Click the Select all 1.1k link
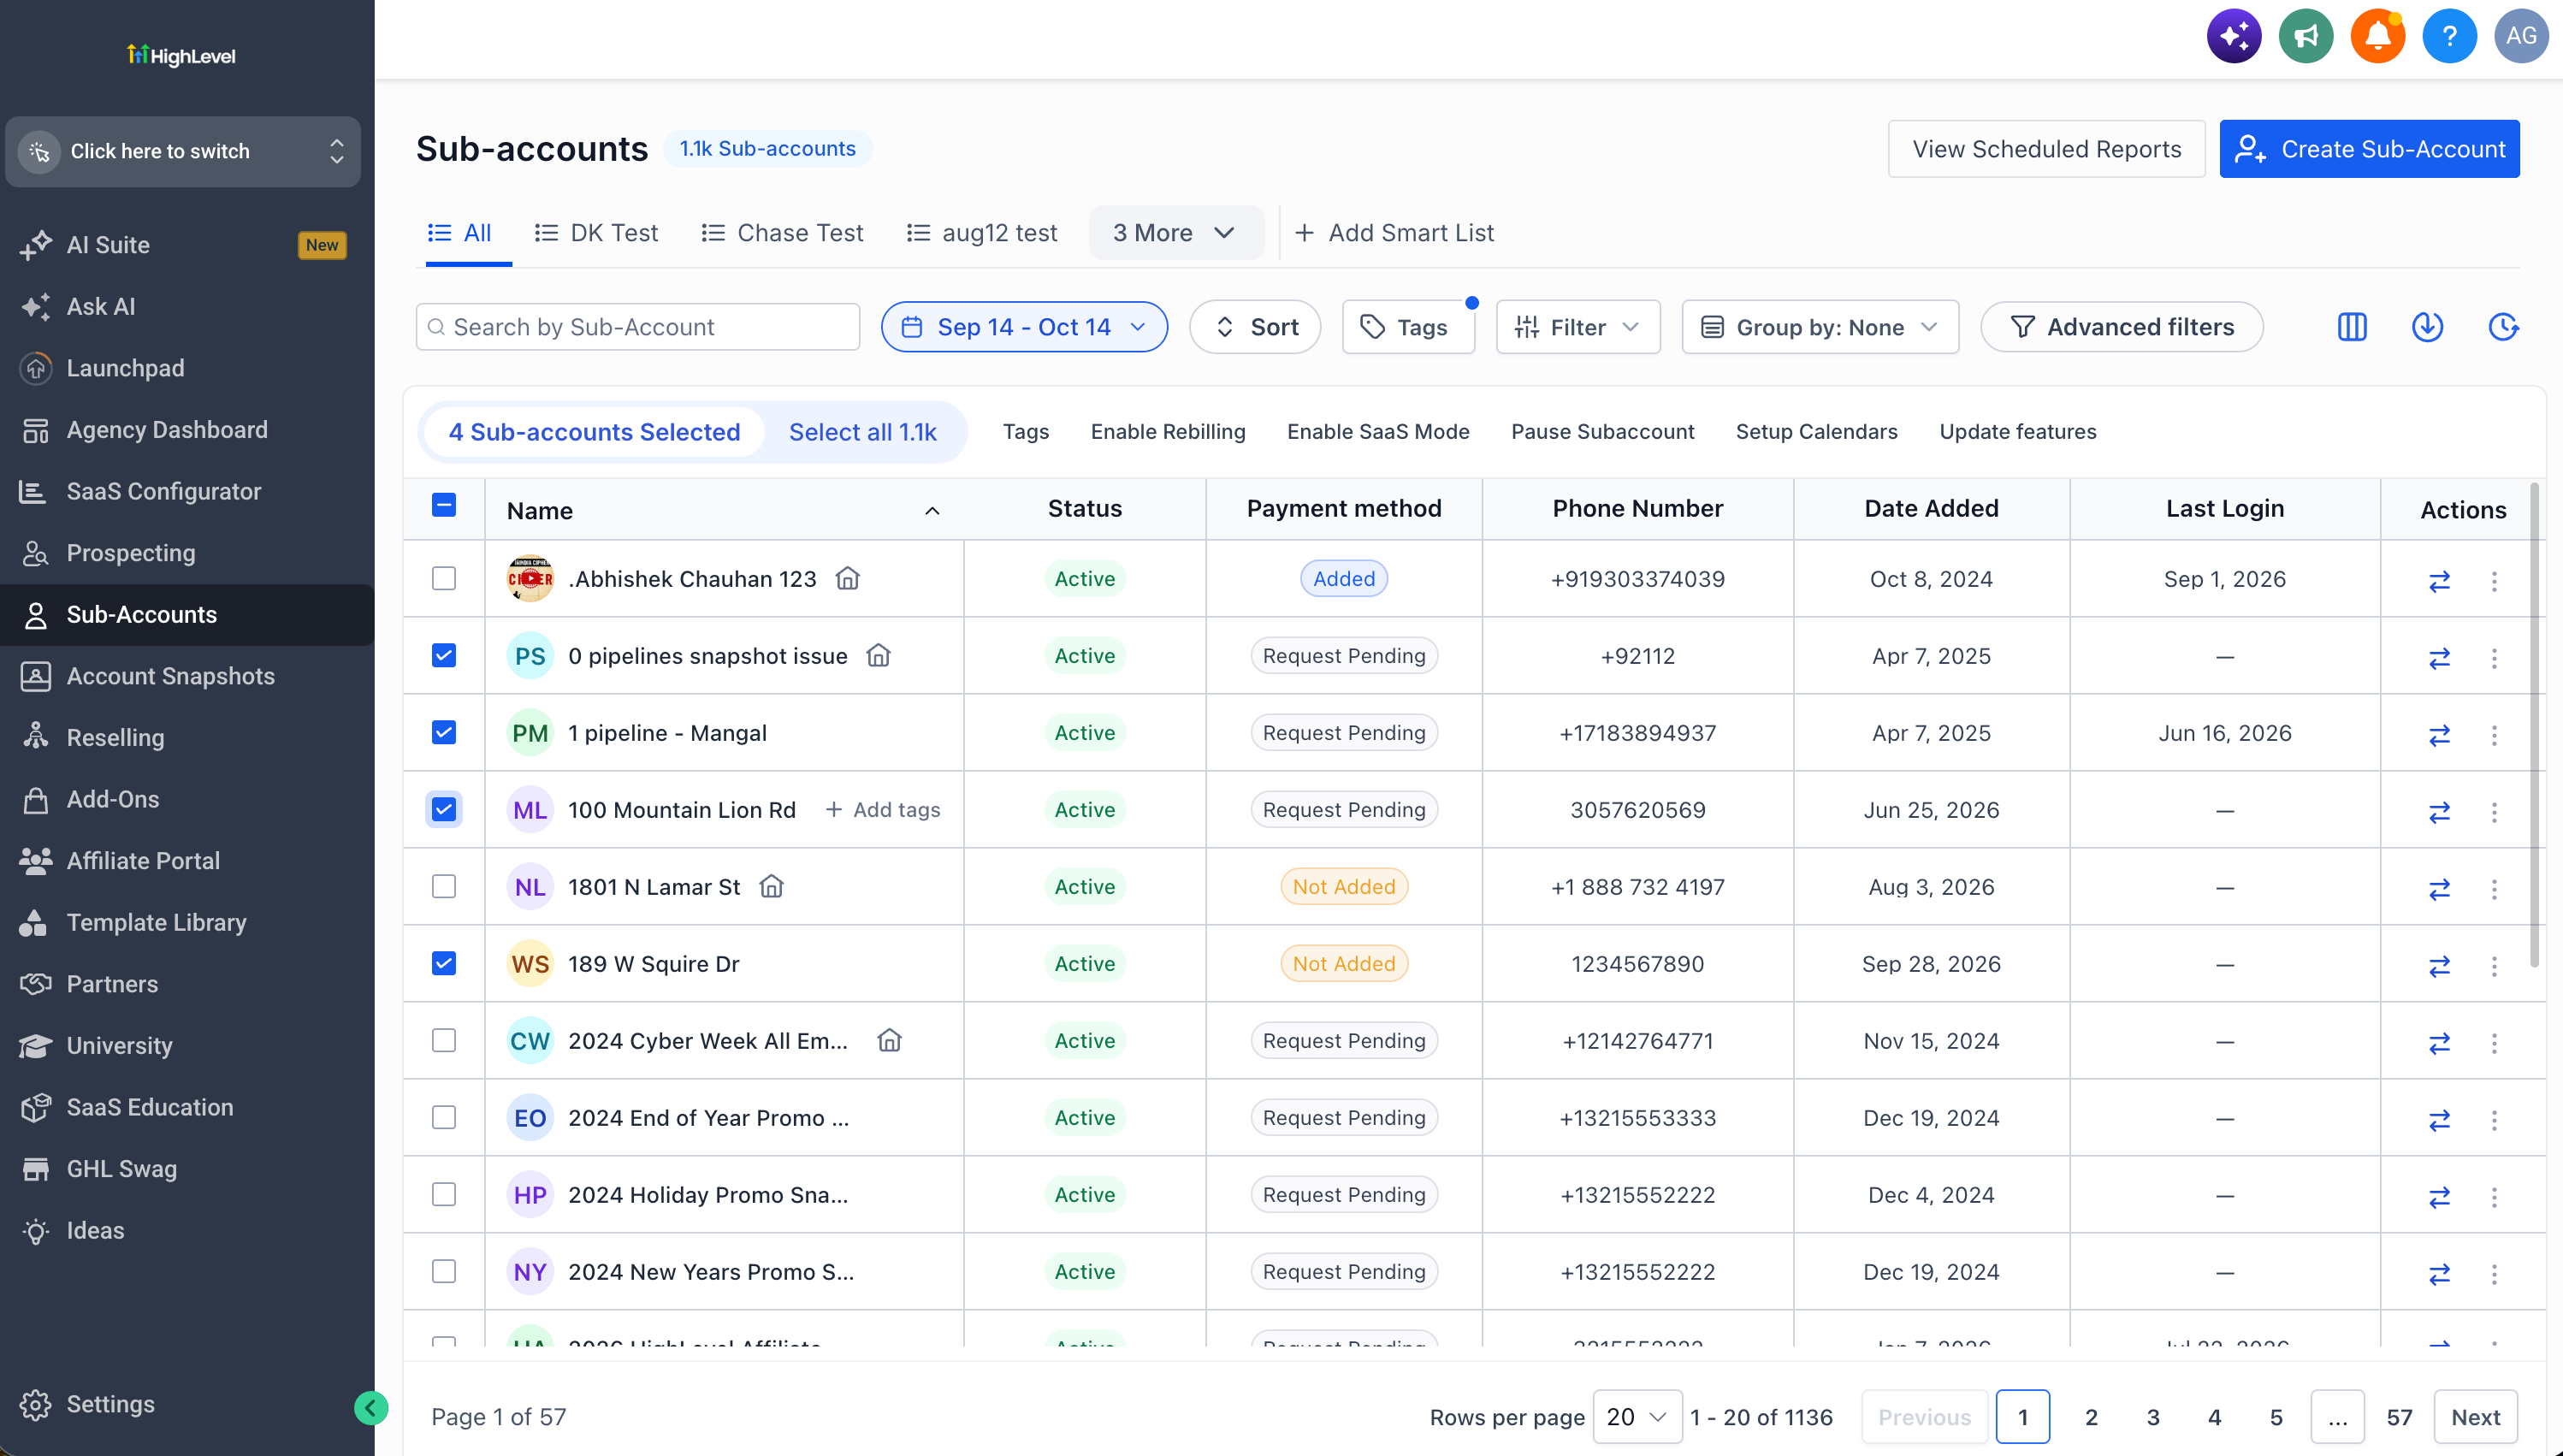This screenshot has width=2563, height=1456. tap(862, 432)
